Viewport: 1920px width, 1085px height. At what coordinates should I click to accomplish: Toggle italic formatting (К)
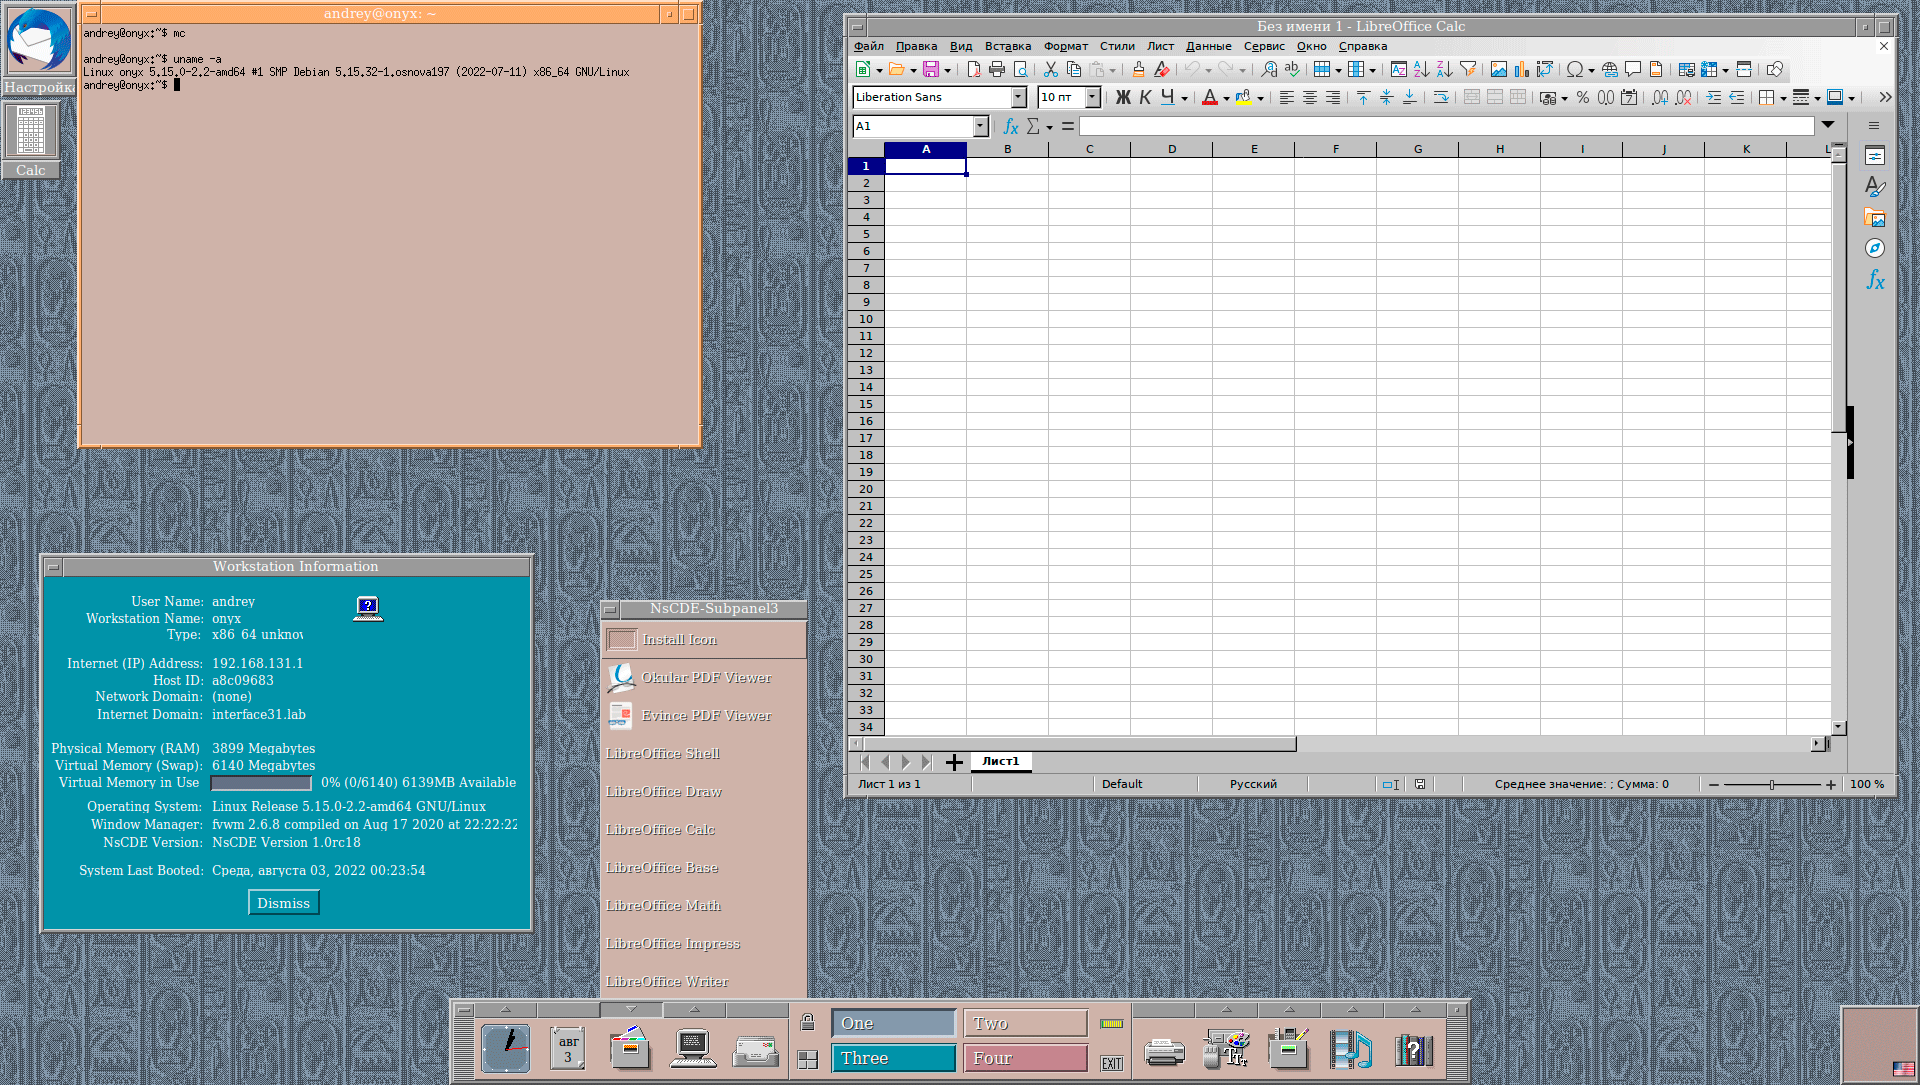pos(1145,97)
